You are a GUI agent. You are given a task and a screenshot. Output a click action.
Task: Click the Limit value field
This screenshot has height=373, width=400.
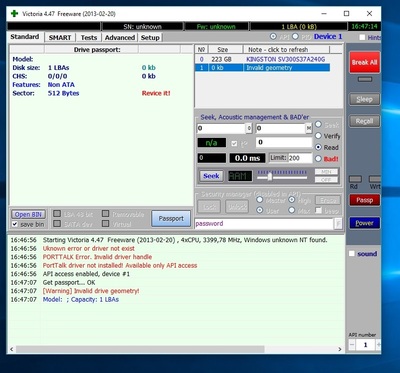click(x=299, y=158)
